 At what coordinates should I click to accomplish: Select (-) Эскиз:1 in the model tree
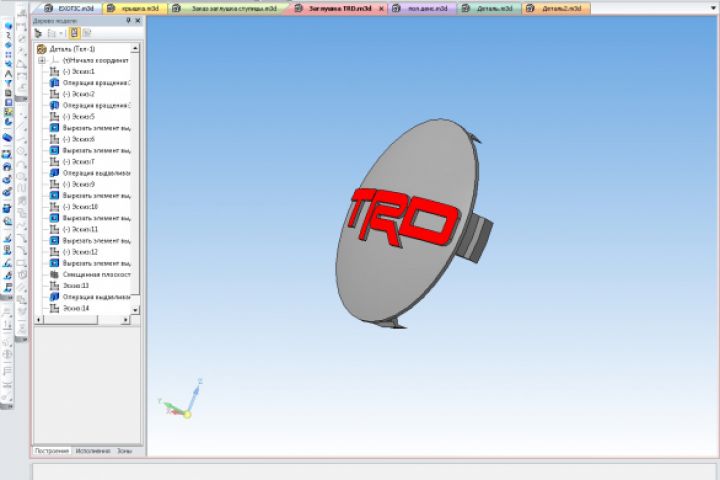click(x=73, y=72)
